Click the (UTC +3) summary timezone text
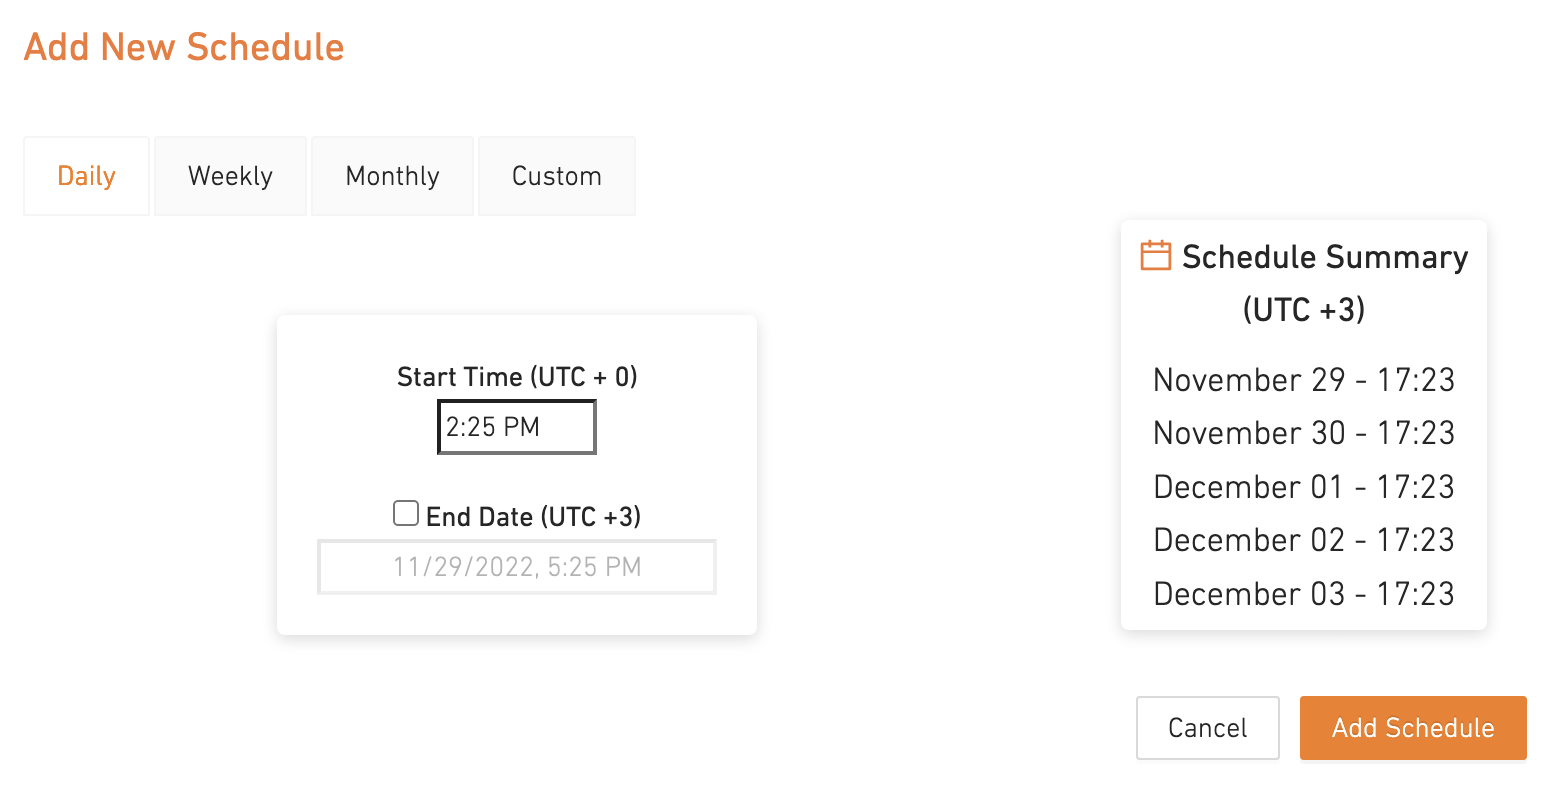The image size is (1546, 786). point(1303,310)
